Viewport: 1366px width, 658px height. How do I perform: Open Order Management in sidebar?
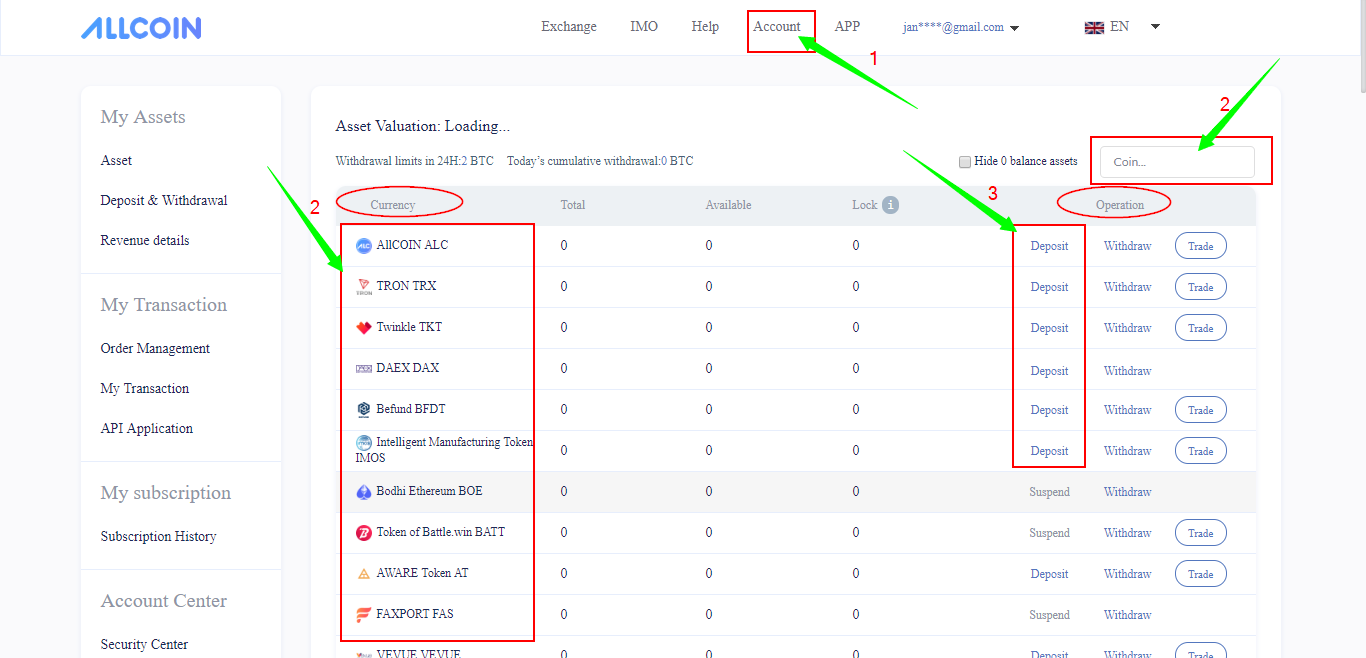coord(155,348)
